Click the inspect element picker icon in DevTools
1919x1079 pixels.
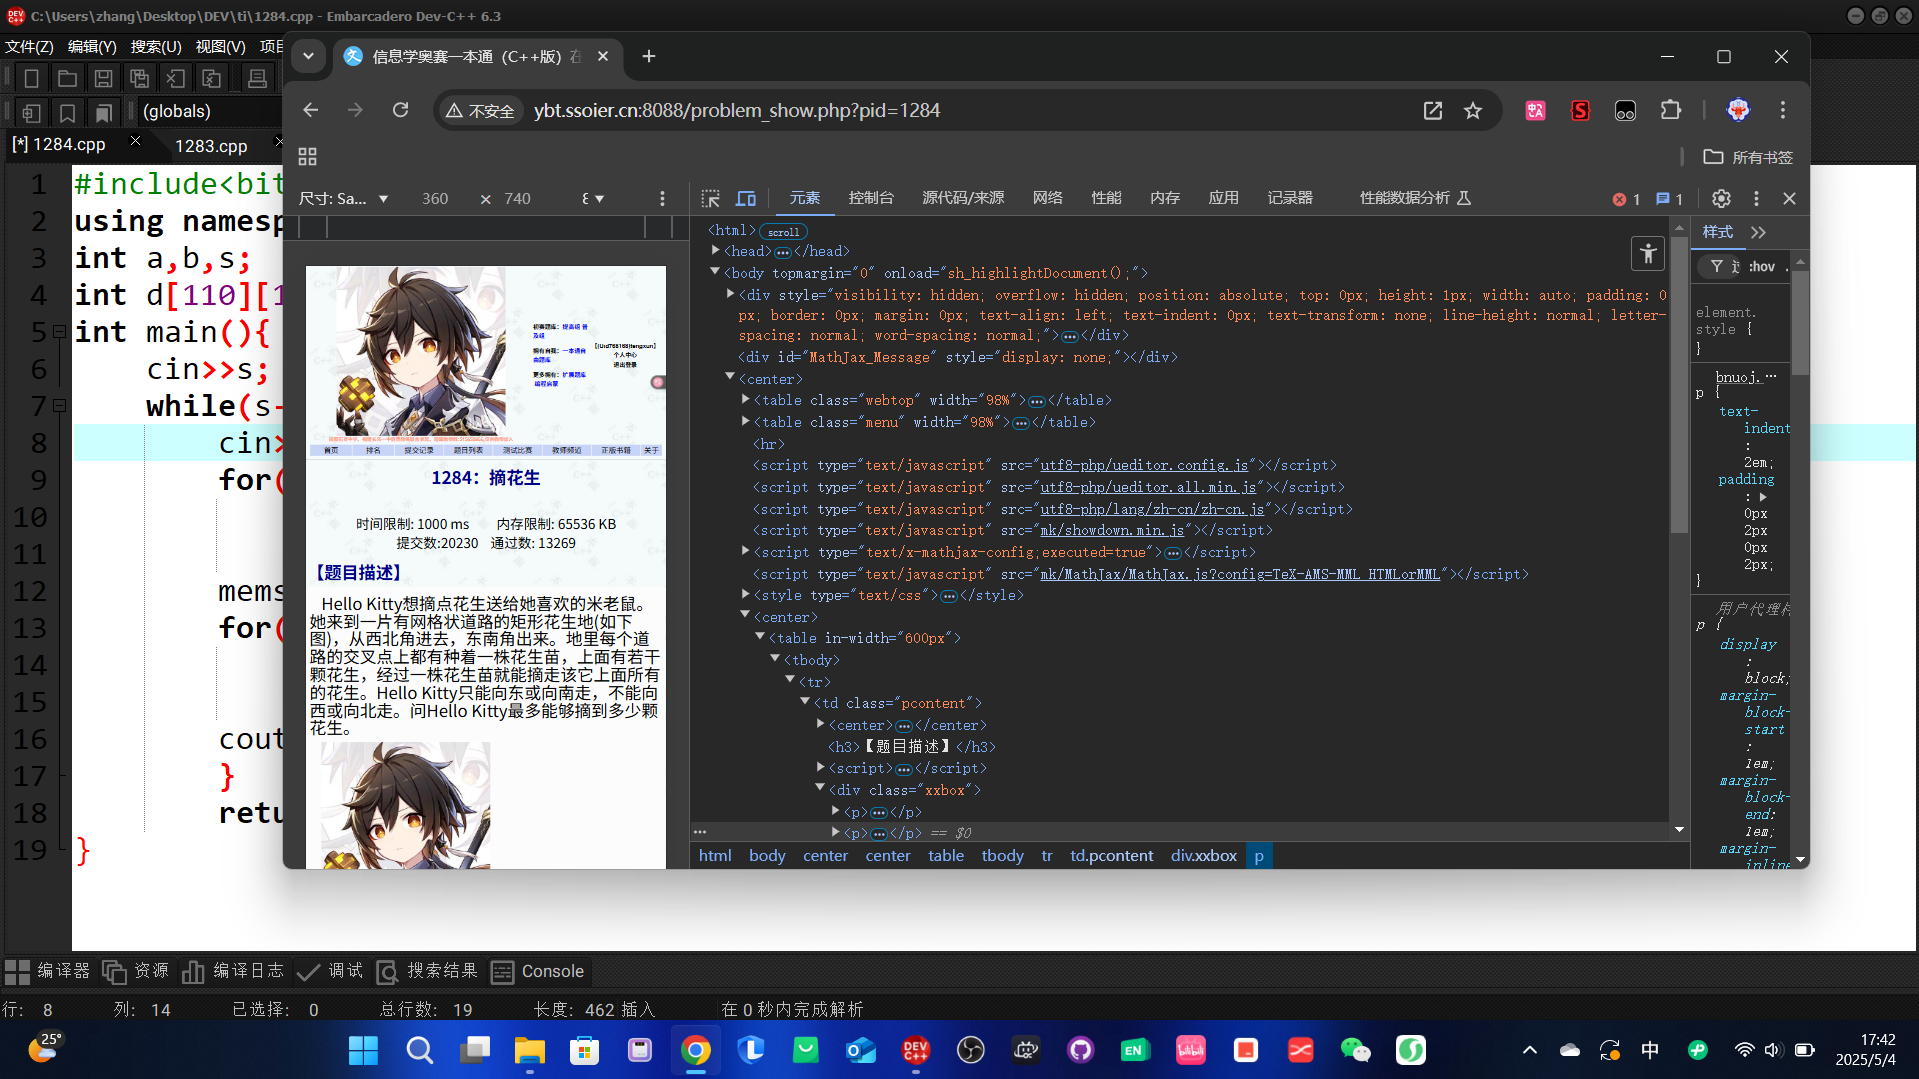click(x=711, y=198)
